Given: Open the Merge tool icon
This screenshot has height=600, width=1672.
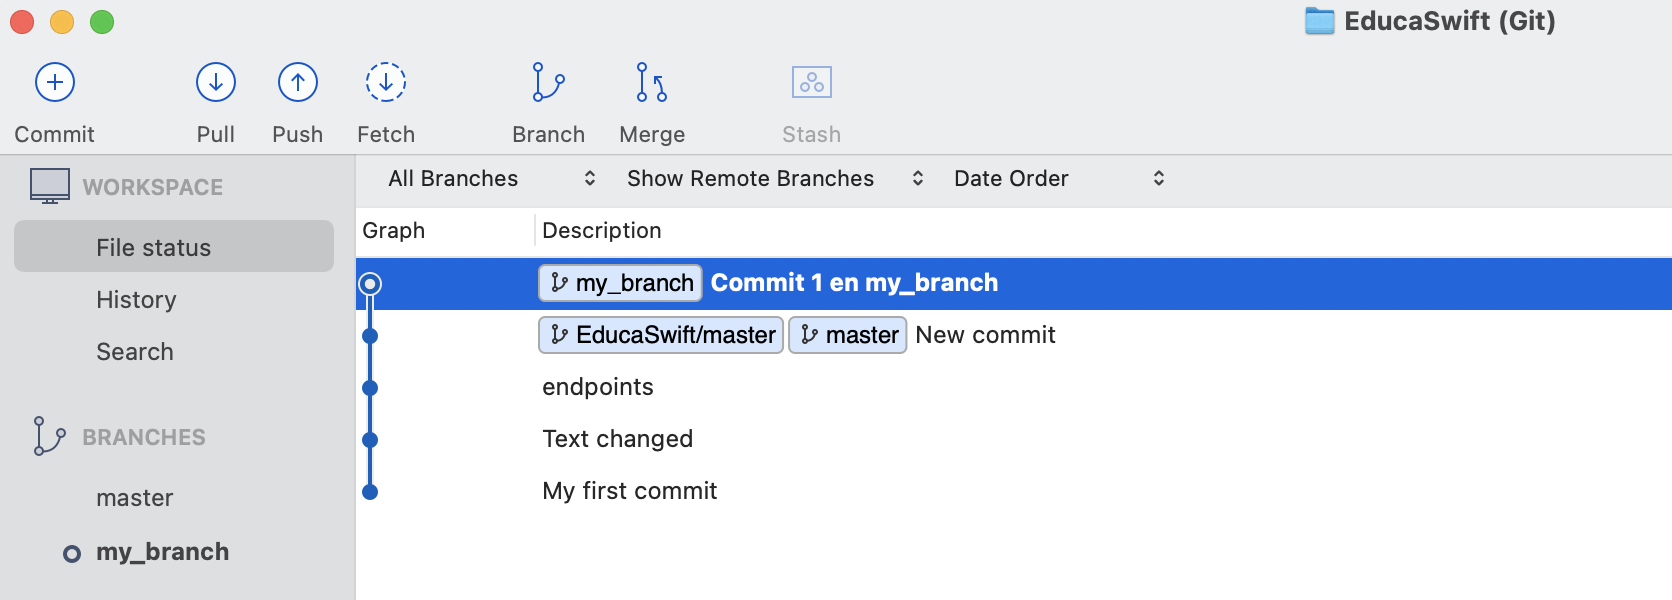Looking at the screenshot, I should [x=652, y=82].
